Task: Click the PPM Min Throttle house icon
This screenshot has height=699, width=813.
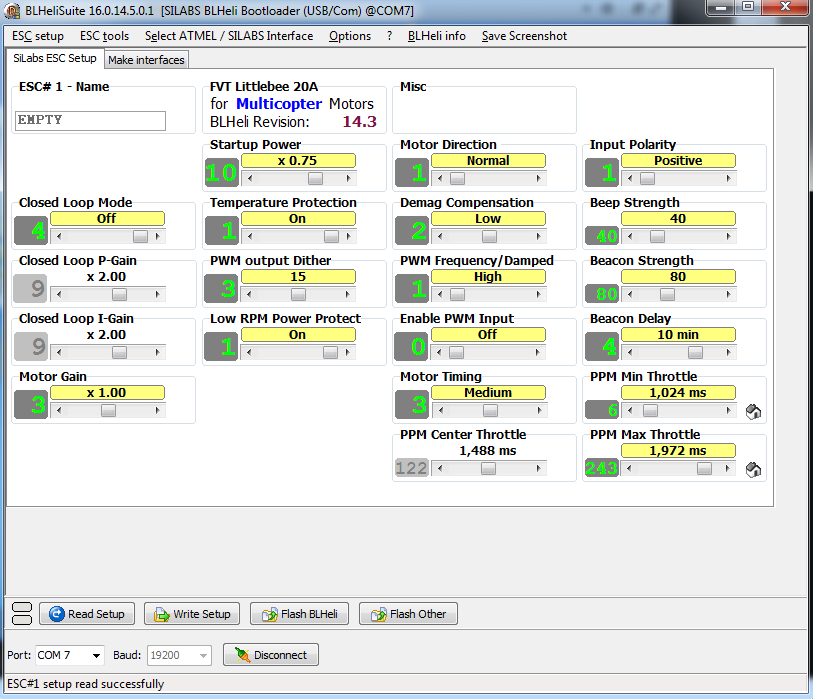Action: (754, 411)
